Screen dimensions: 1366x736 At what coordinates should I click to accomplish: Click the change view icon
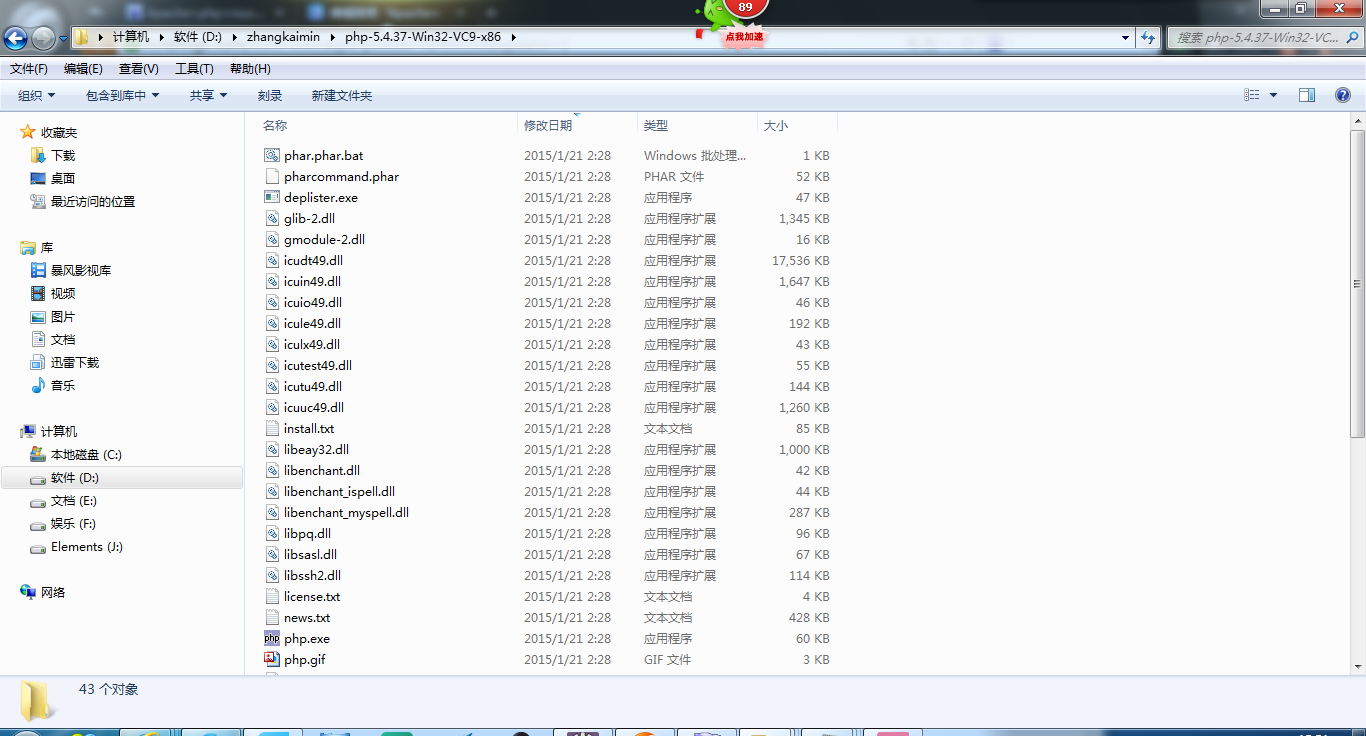pyautogui.click(x=1252, y=95)
